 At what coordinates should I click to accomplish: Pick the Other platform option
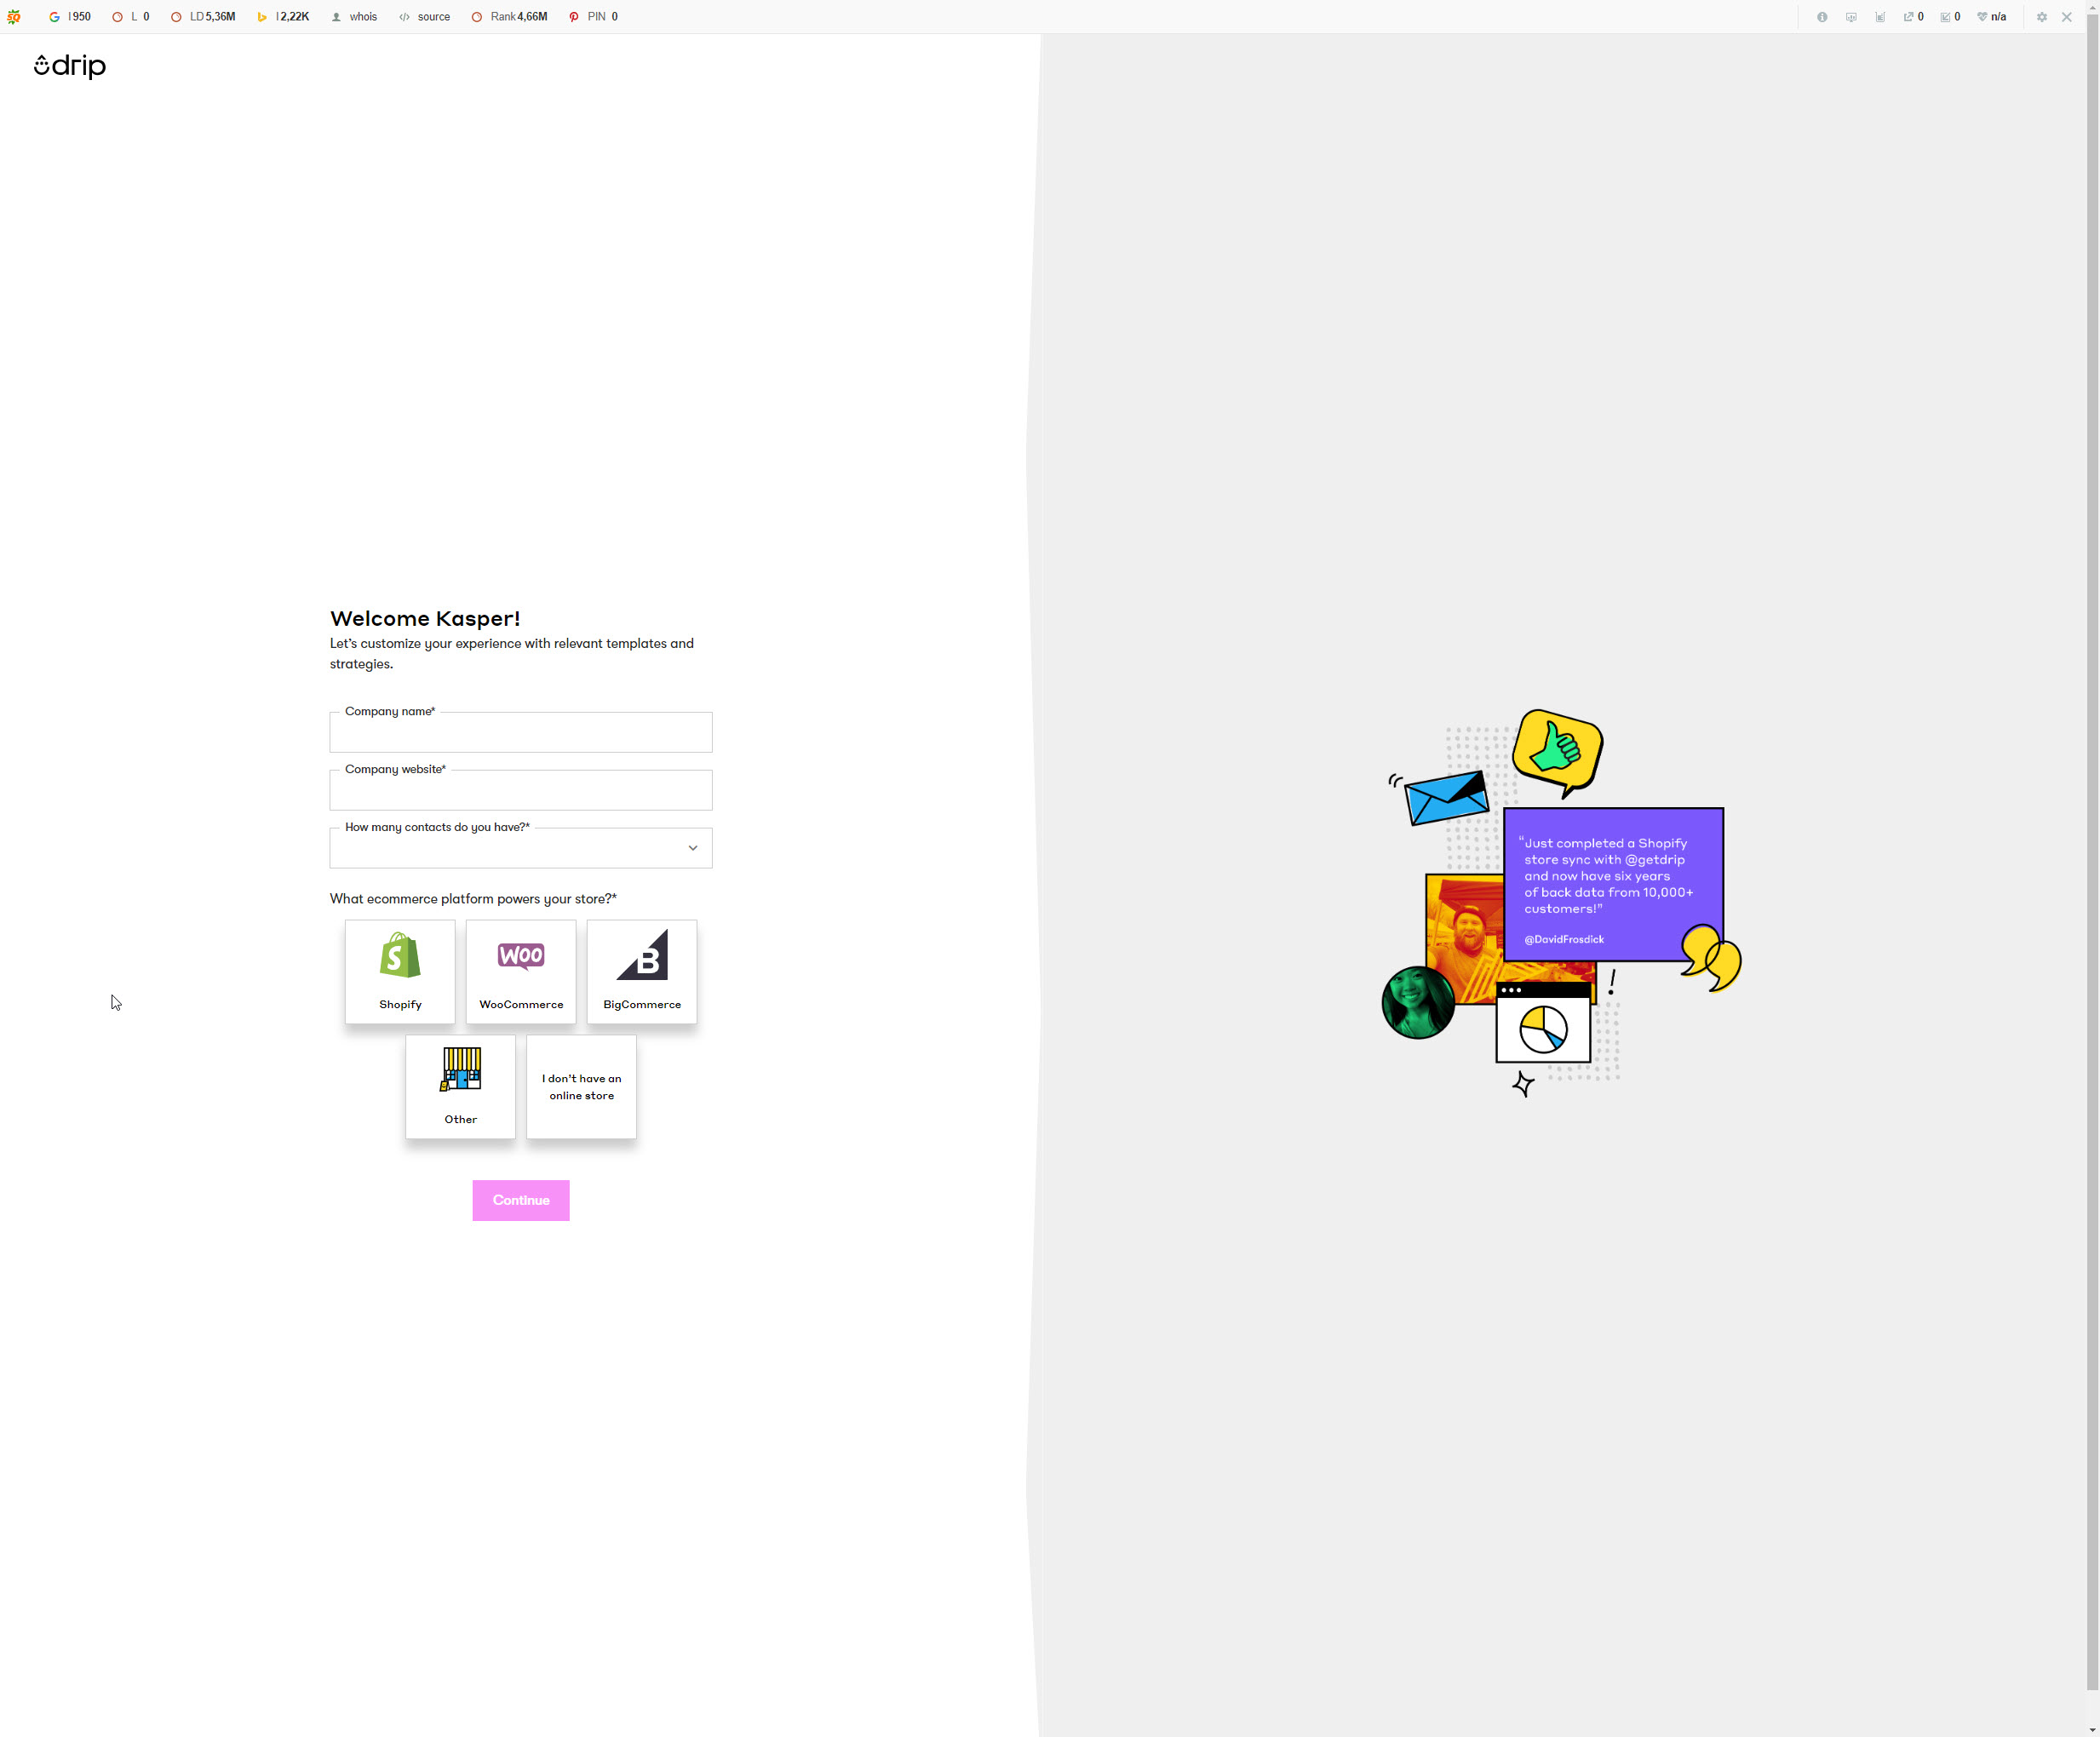pyautogui.click(x=460, y=1086)
